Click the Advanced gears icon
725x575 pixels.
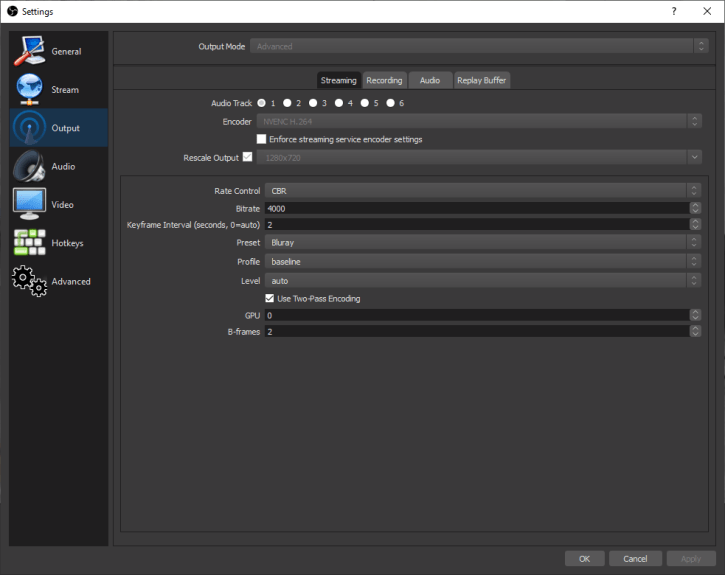click(x=30, y=281)
